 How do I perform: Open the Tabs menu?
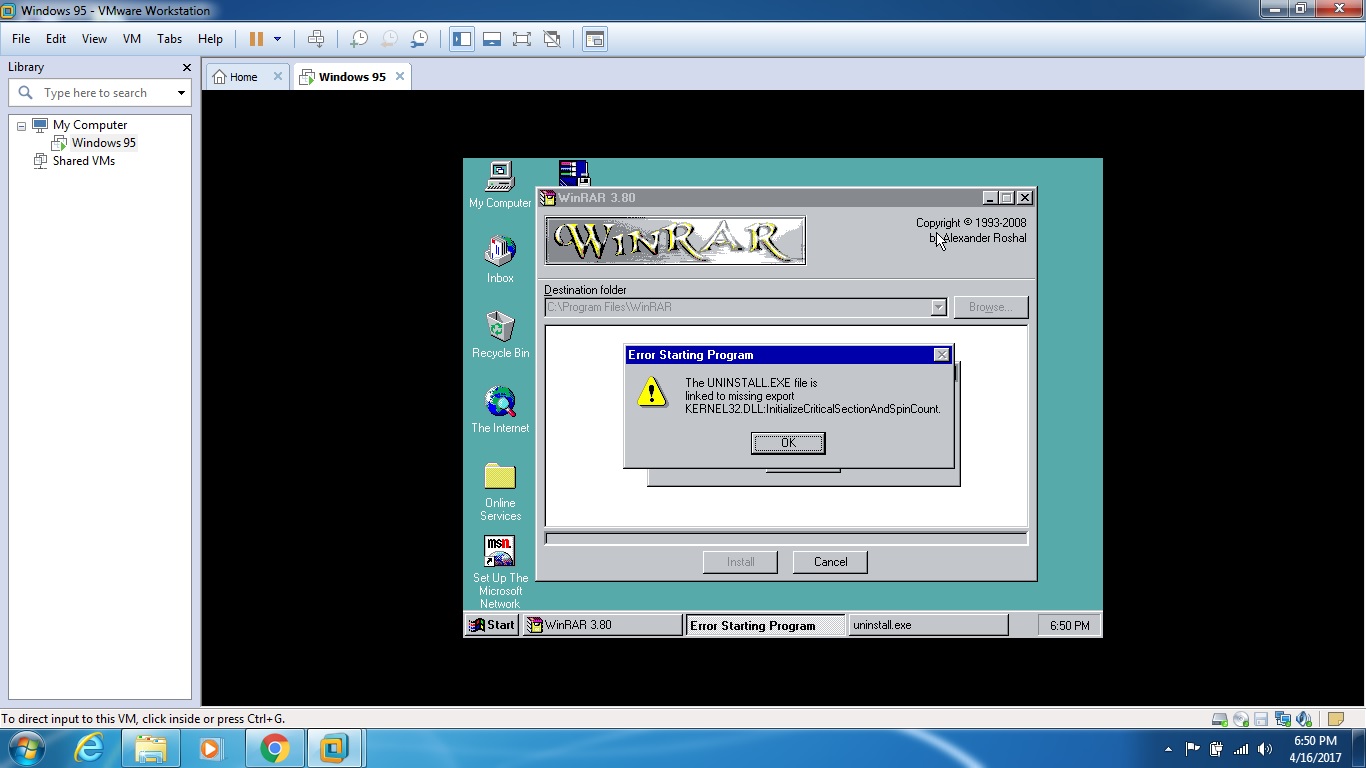pos(170,39)
